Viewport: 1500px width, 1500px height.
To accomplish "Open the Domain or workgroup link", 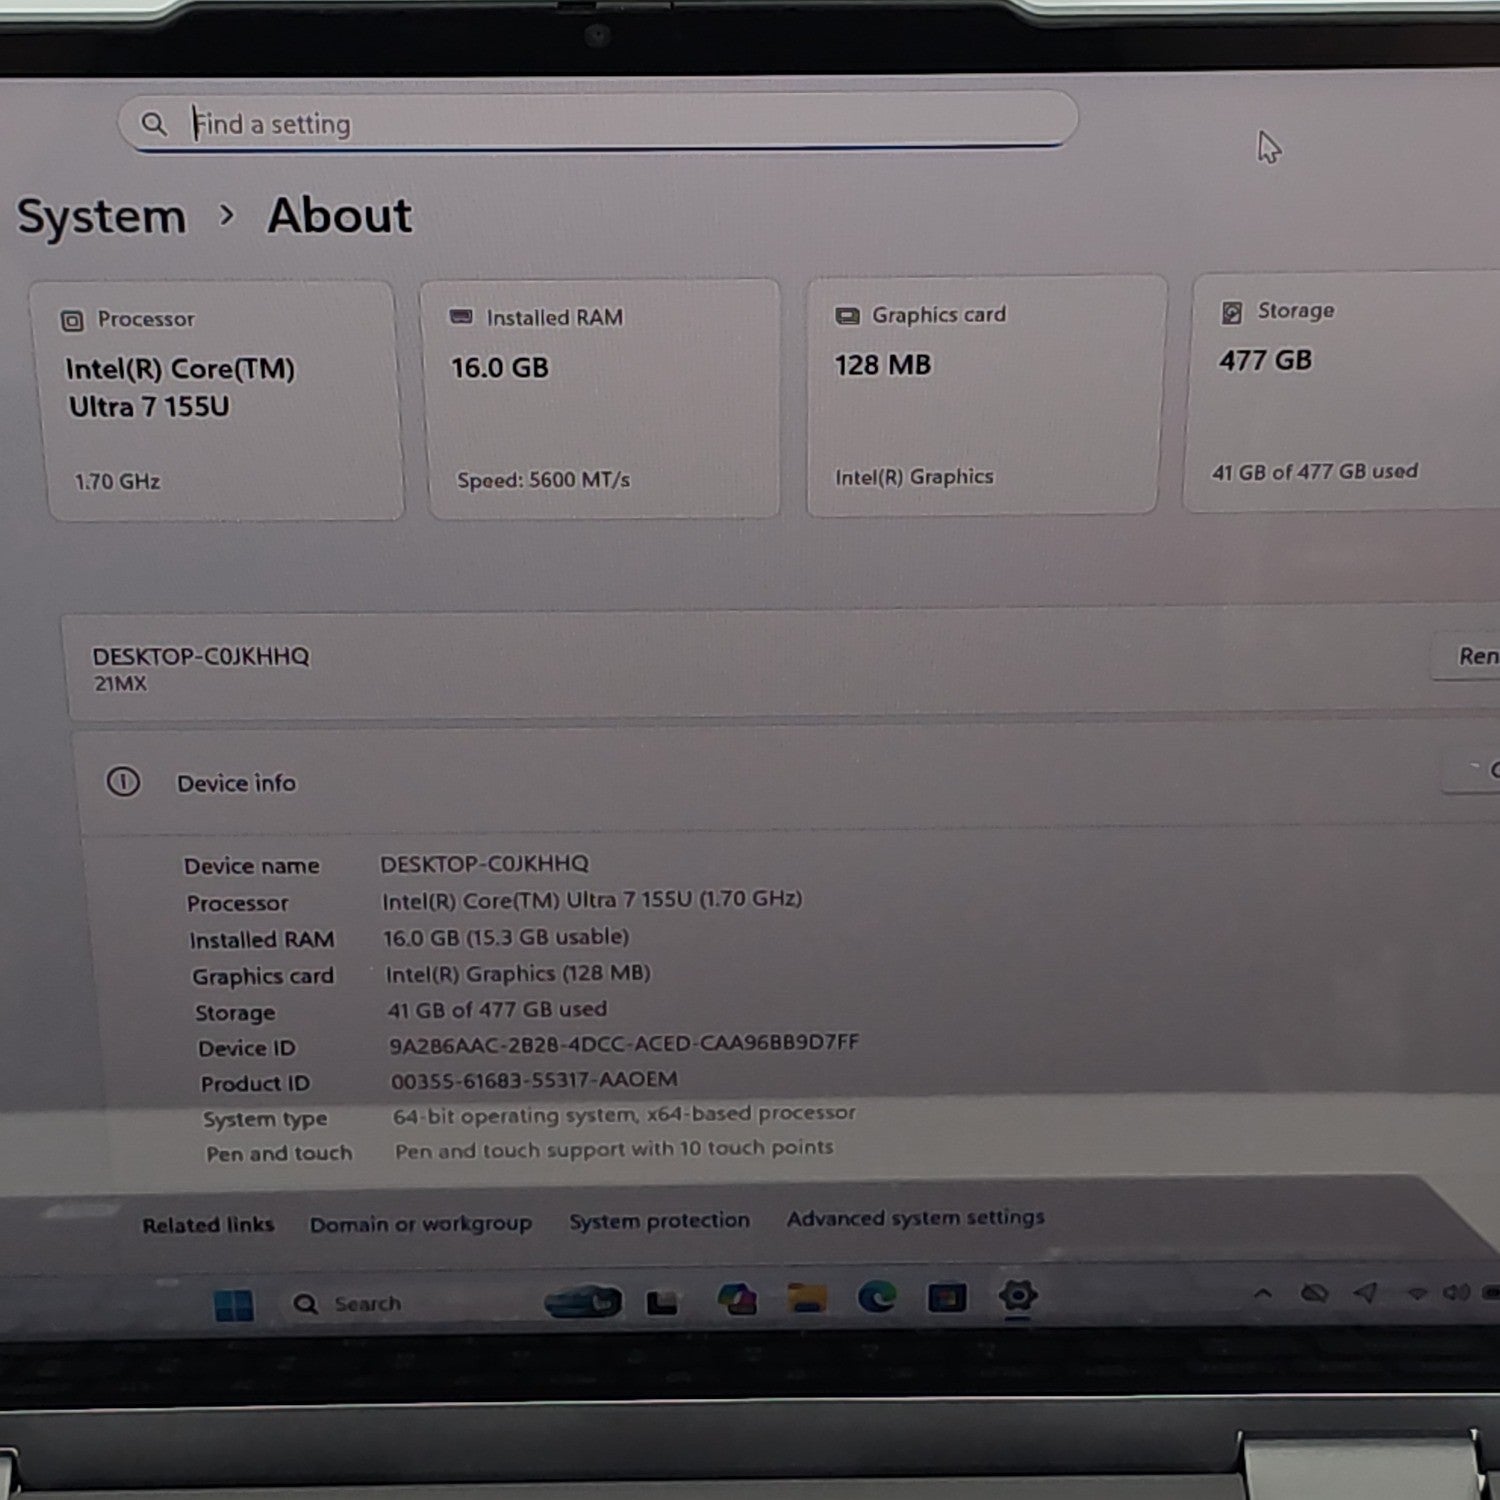I will point(420,1224).
